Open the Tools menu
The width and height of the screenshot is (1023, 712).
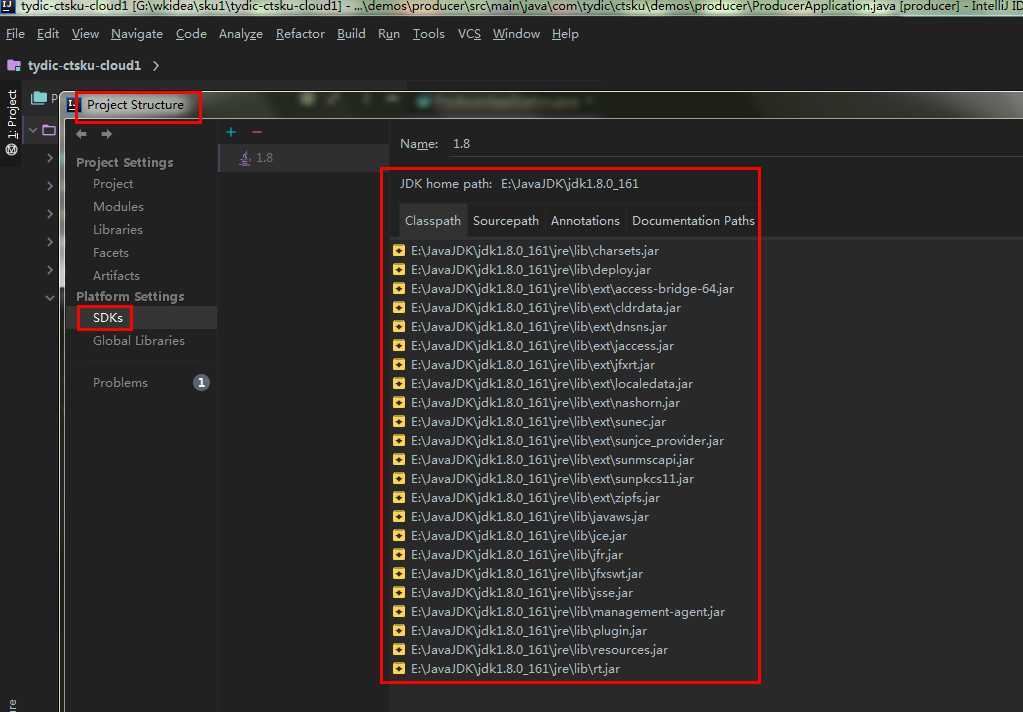(x=429, y=34)
